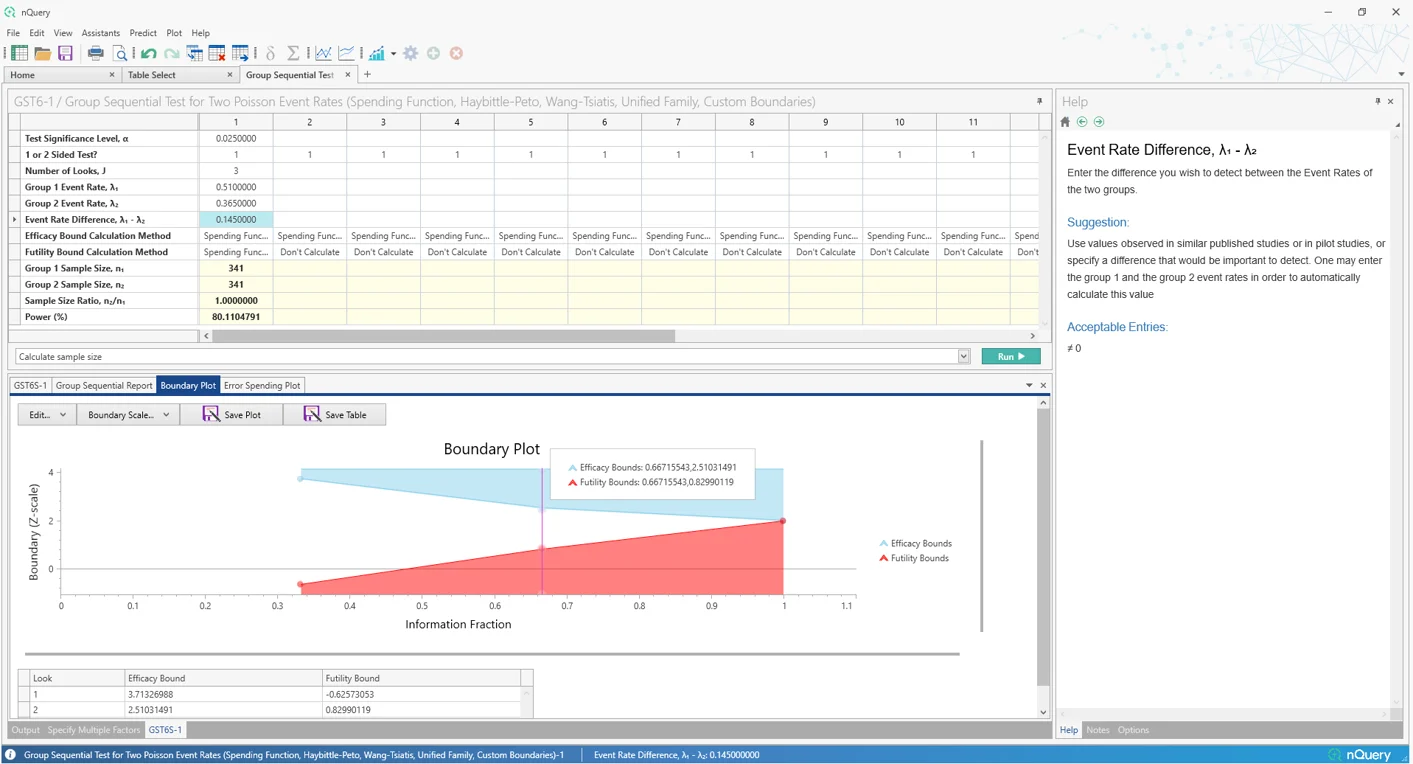
Task: Pin or unpin the Help panel
Action: tap(1377, 101)
